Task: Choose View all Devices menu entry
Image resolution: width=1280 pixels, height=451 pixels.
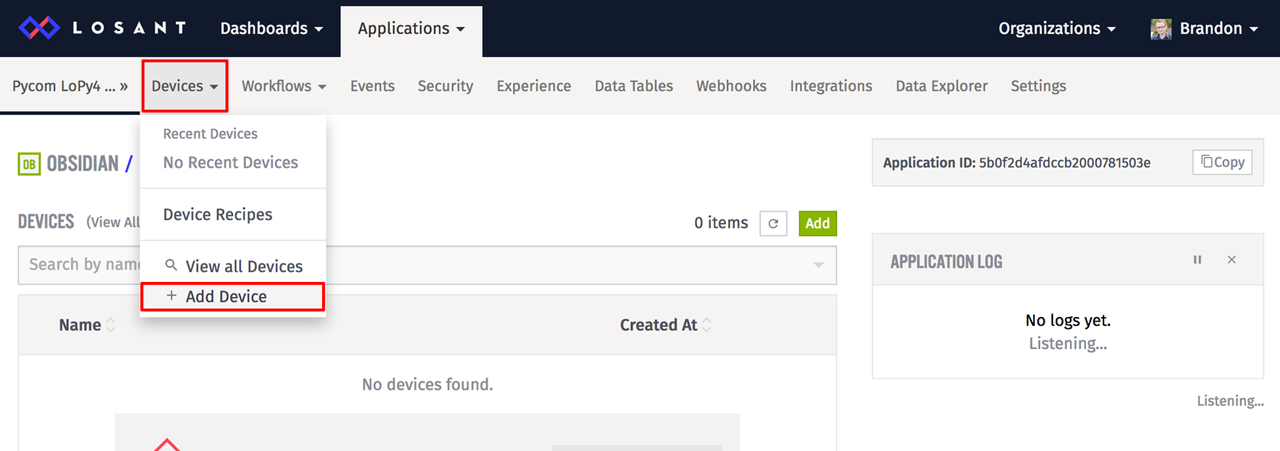Action: pos(232,266)
